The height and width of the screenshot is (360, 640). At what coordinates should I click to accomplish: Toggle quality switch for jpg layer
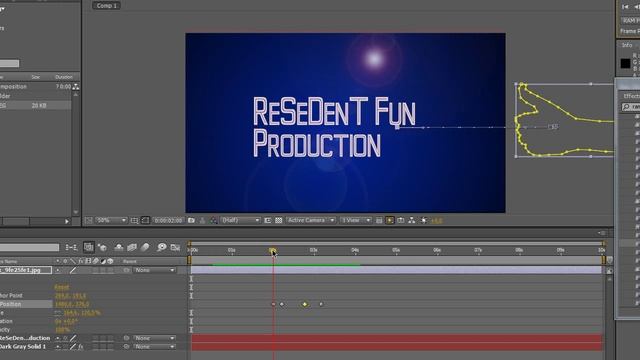click(x=73, y=270)
